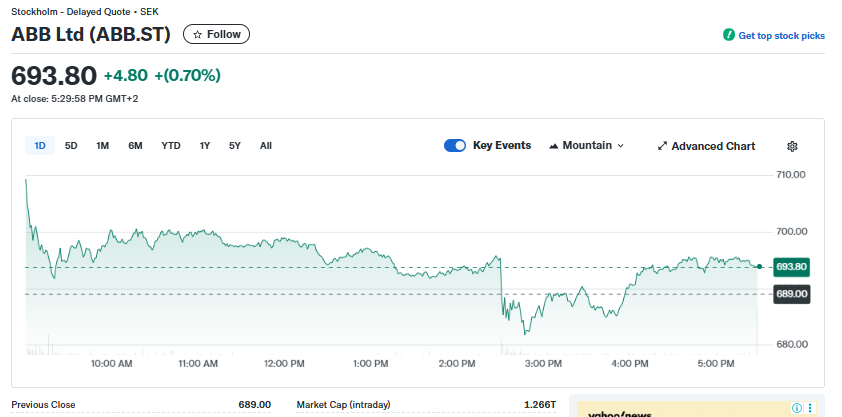Click the ad info icon

[797, 408]
